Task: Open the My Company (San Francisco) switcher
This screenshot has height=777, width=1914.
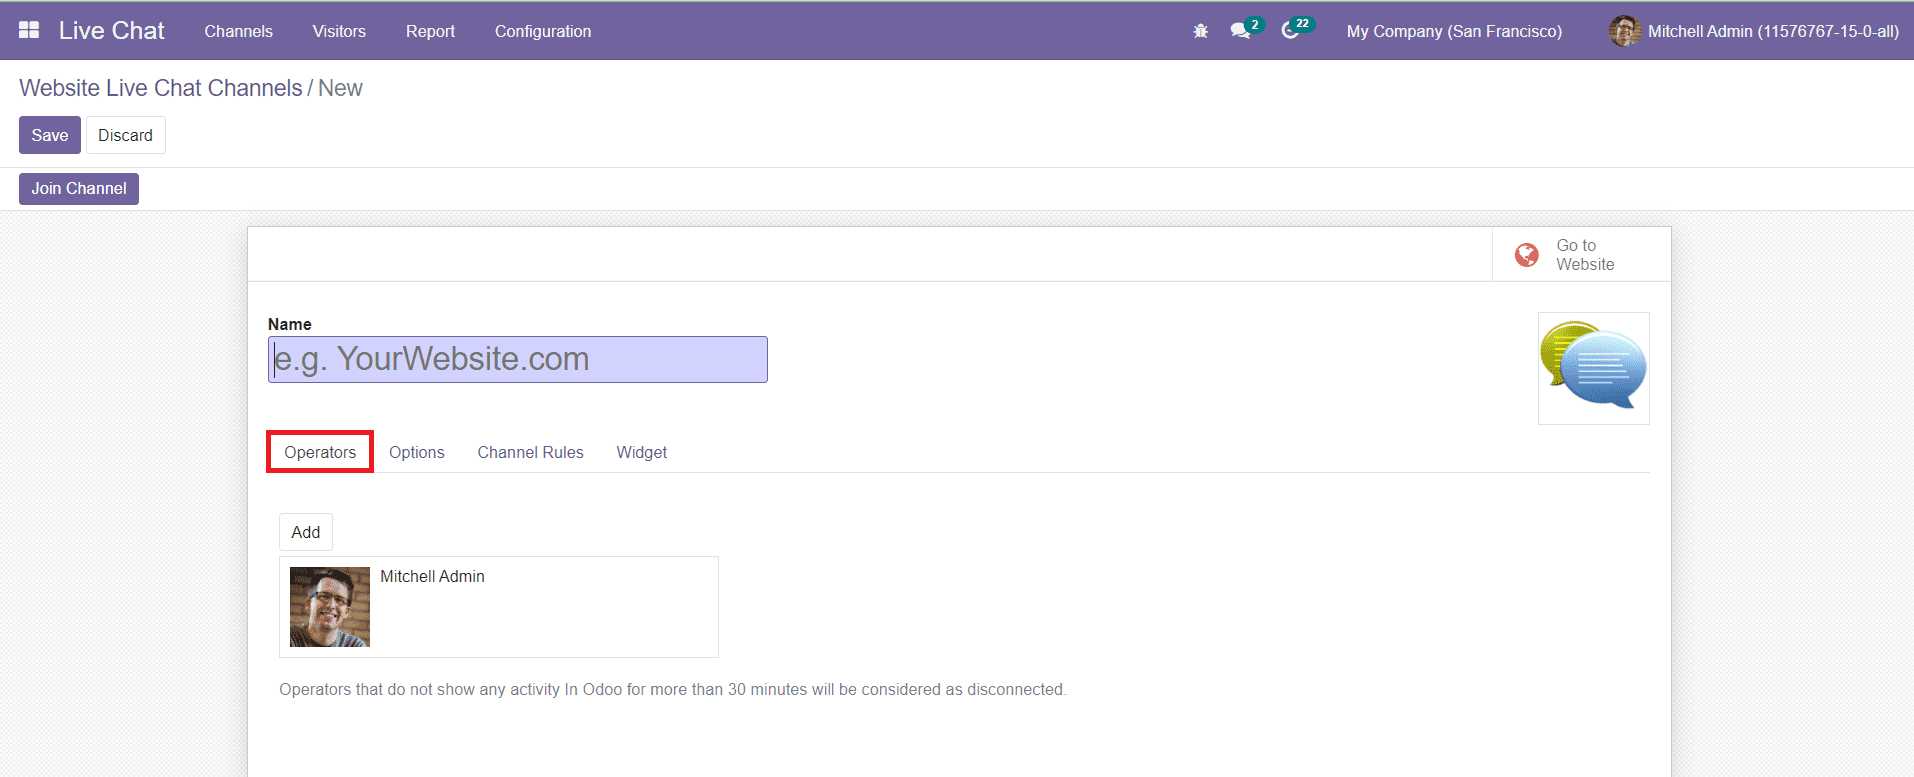Action: tap(1454, 31)
